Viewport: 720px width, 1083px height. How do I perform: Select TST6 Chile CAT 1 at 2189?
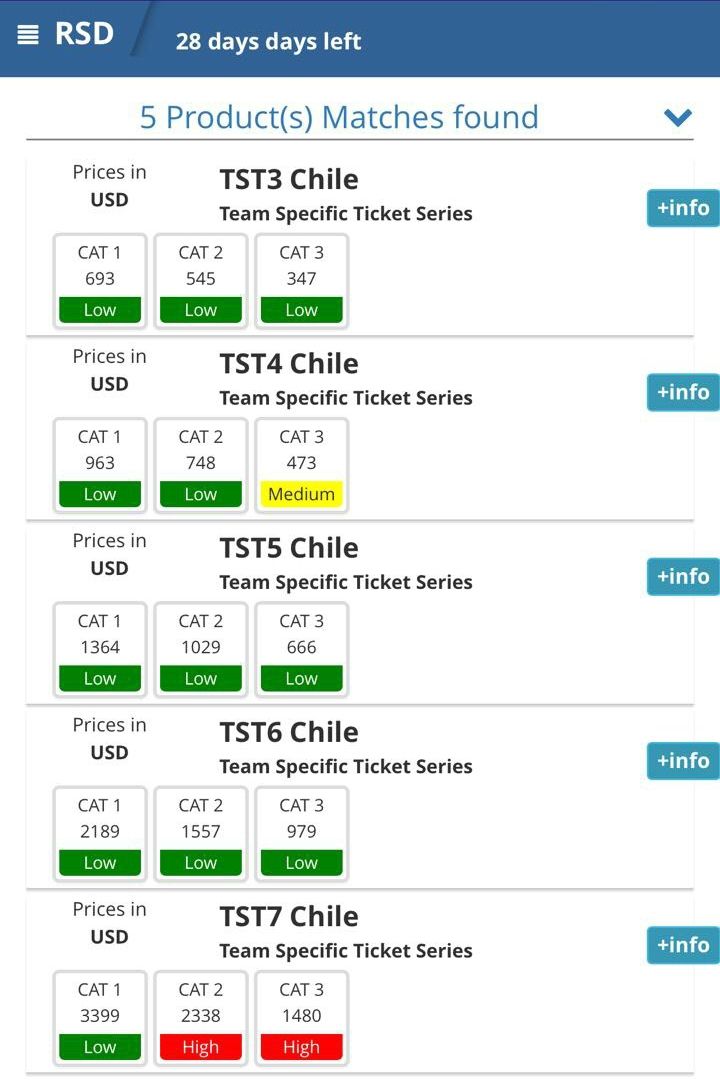click(100, 833)
